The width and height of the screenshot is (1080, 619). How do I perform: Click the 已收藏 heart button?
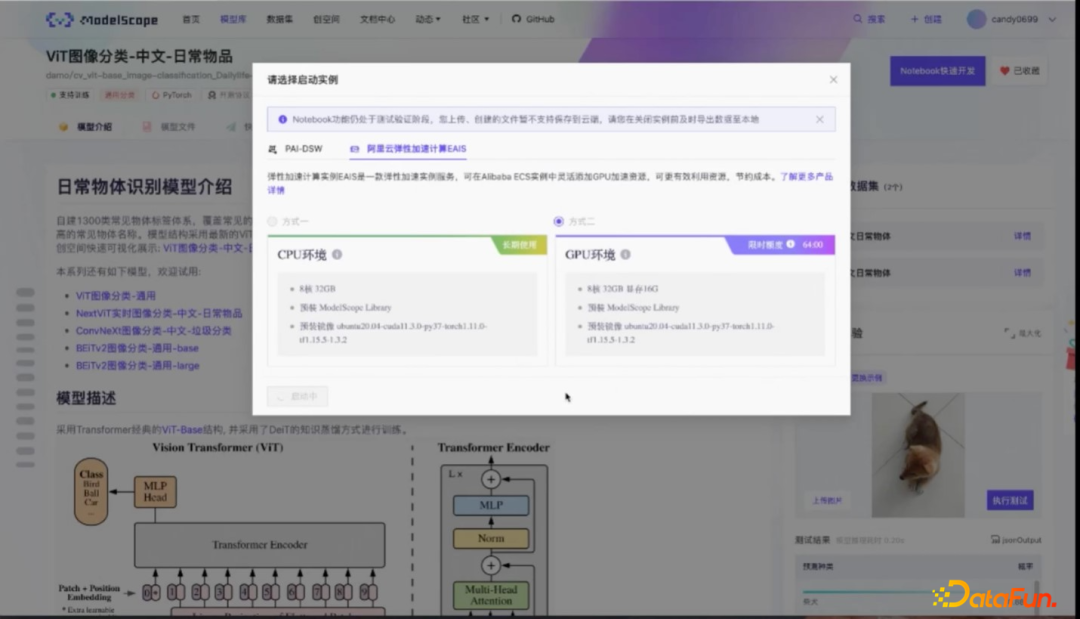(1019, 71)
